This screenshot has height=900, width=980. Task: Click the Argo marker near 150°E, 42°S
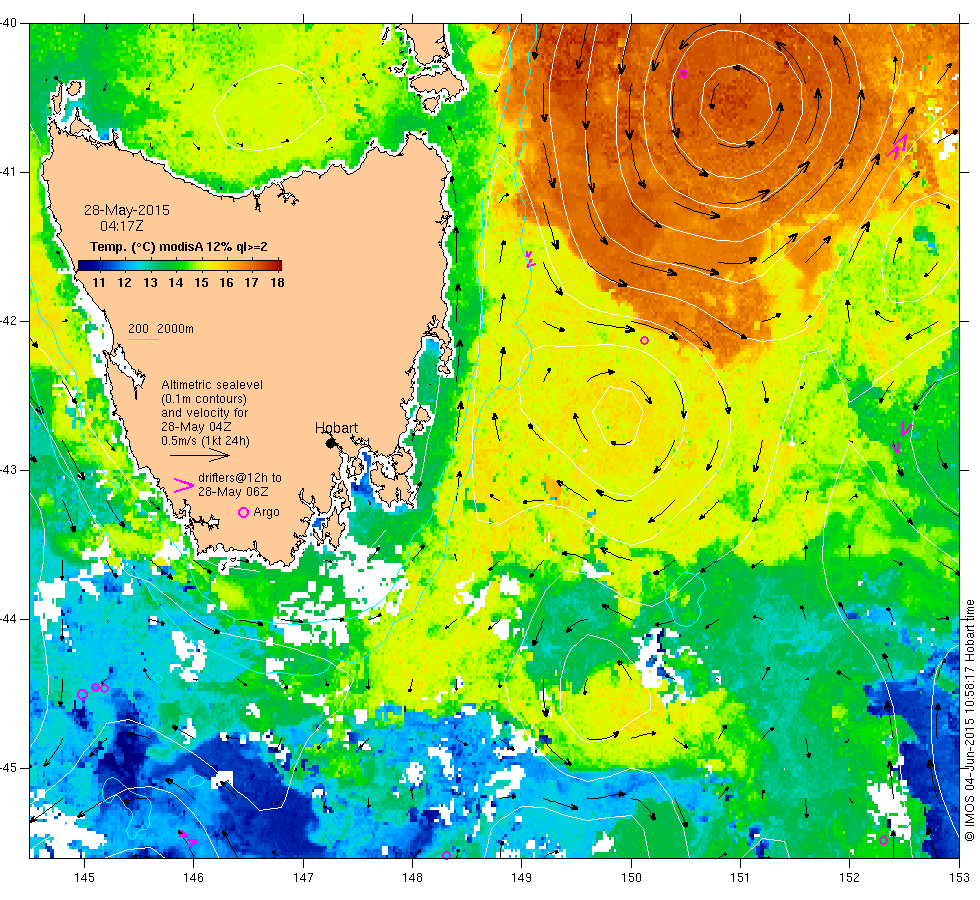coord(644,341)
